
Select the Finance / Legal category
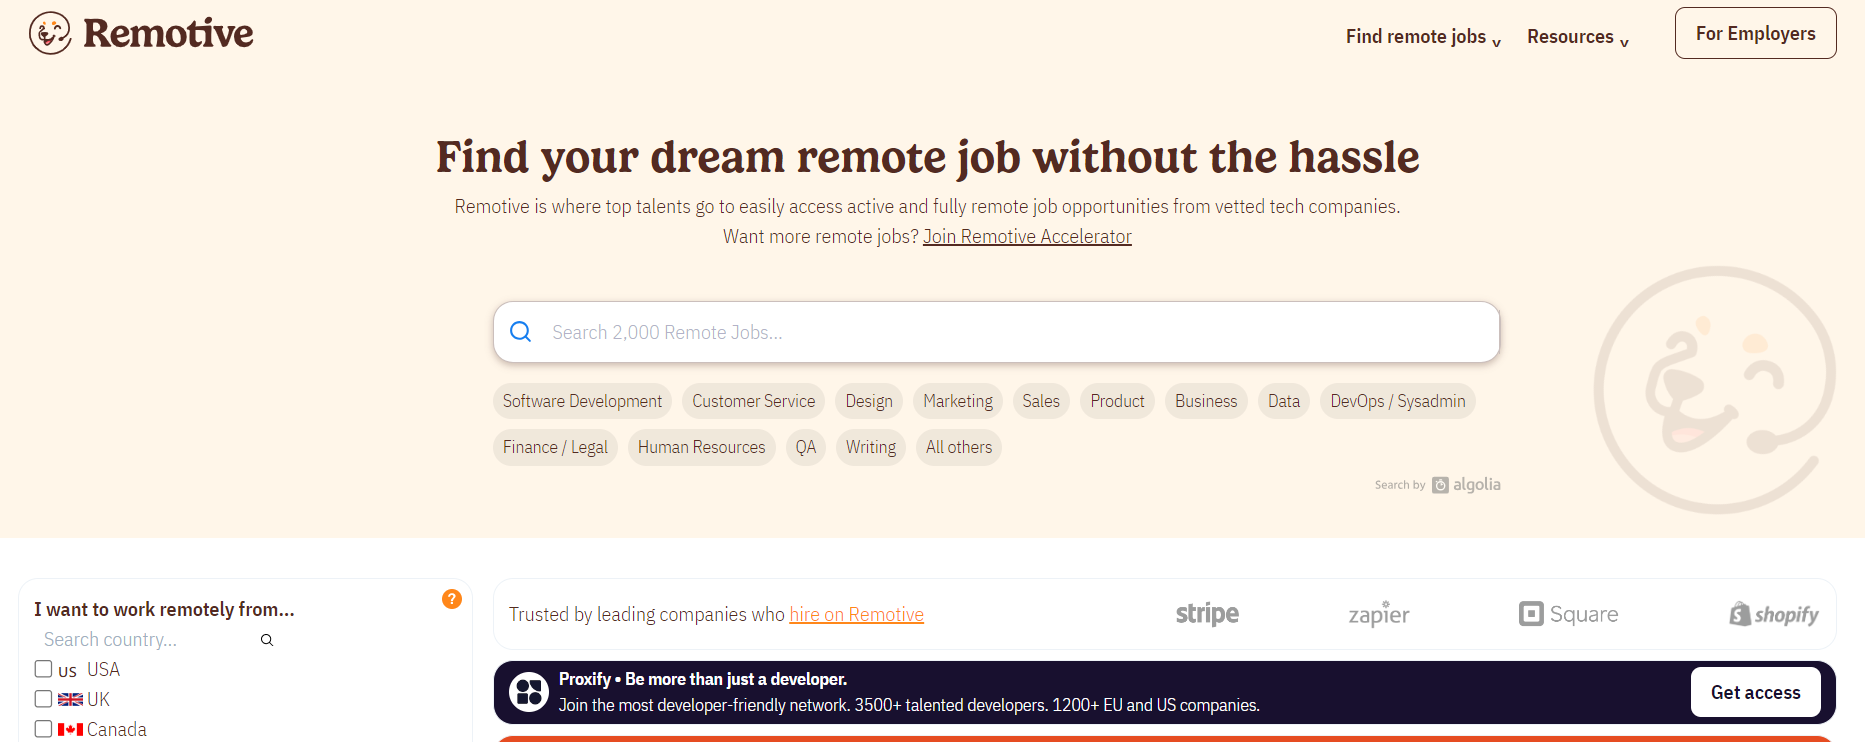pos(555,447)
